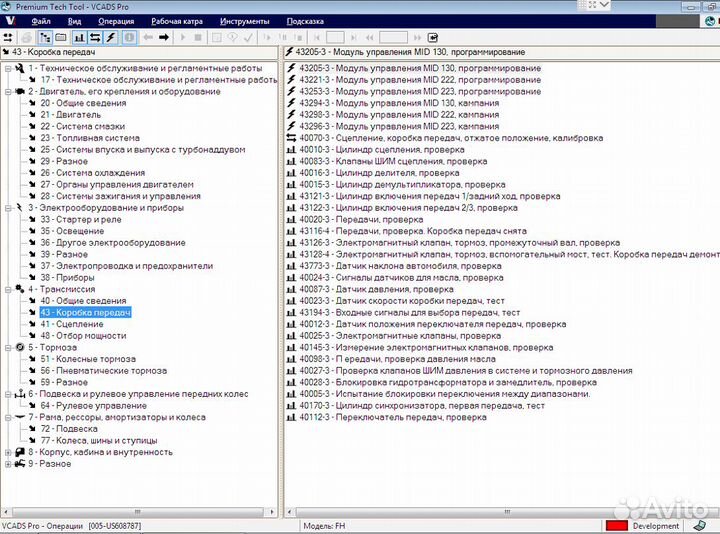Click calibration arrows icon of operation 40070-3
The height and width of the screenshot is (534, 720).
pos(291,138)
